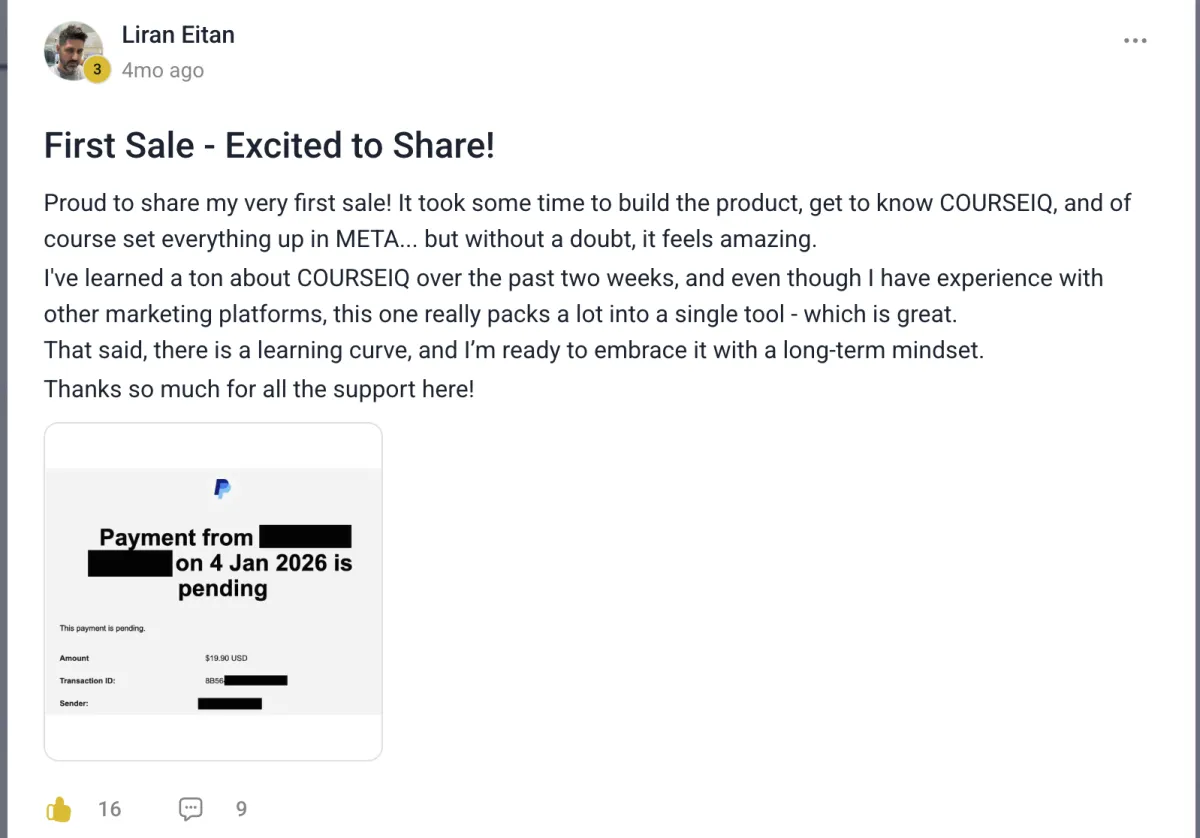Click the yellow level 3 badge
This screenshot has height=838, width=1200.
(96, 70)
